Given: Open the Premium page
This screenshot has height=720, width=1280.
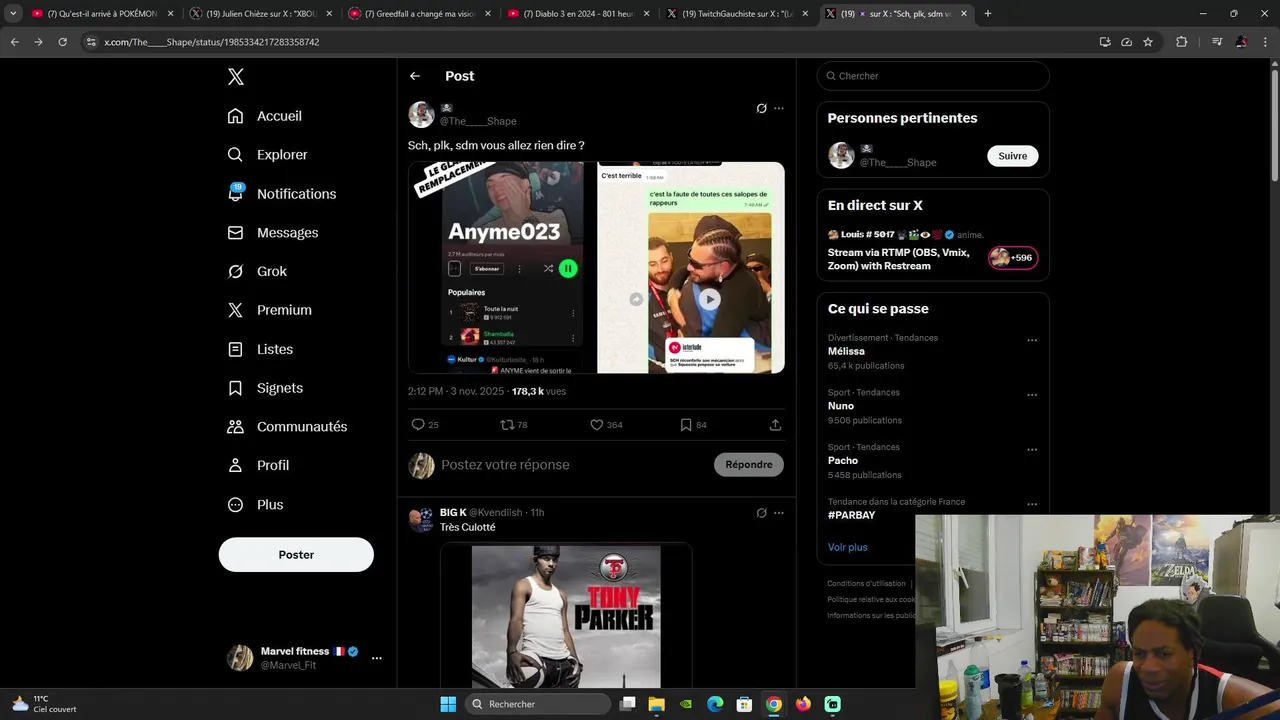Looking at the screenshot, I should pyautogui.click(x=270, y=310).
